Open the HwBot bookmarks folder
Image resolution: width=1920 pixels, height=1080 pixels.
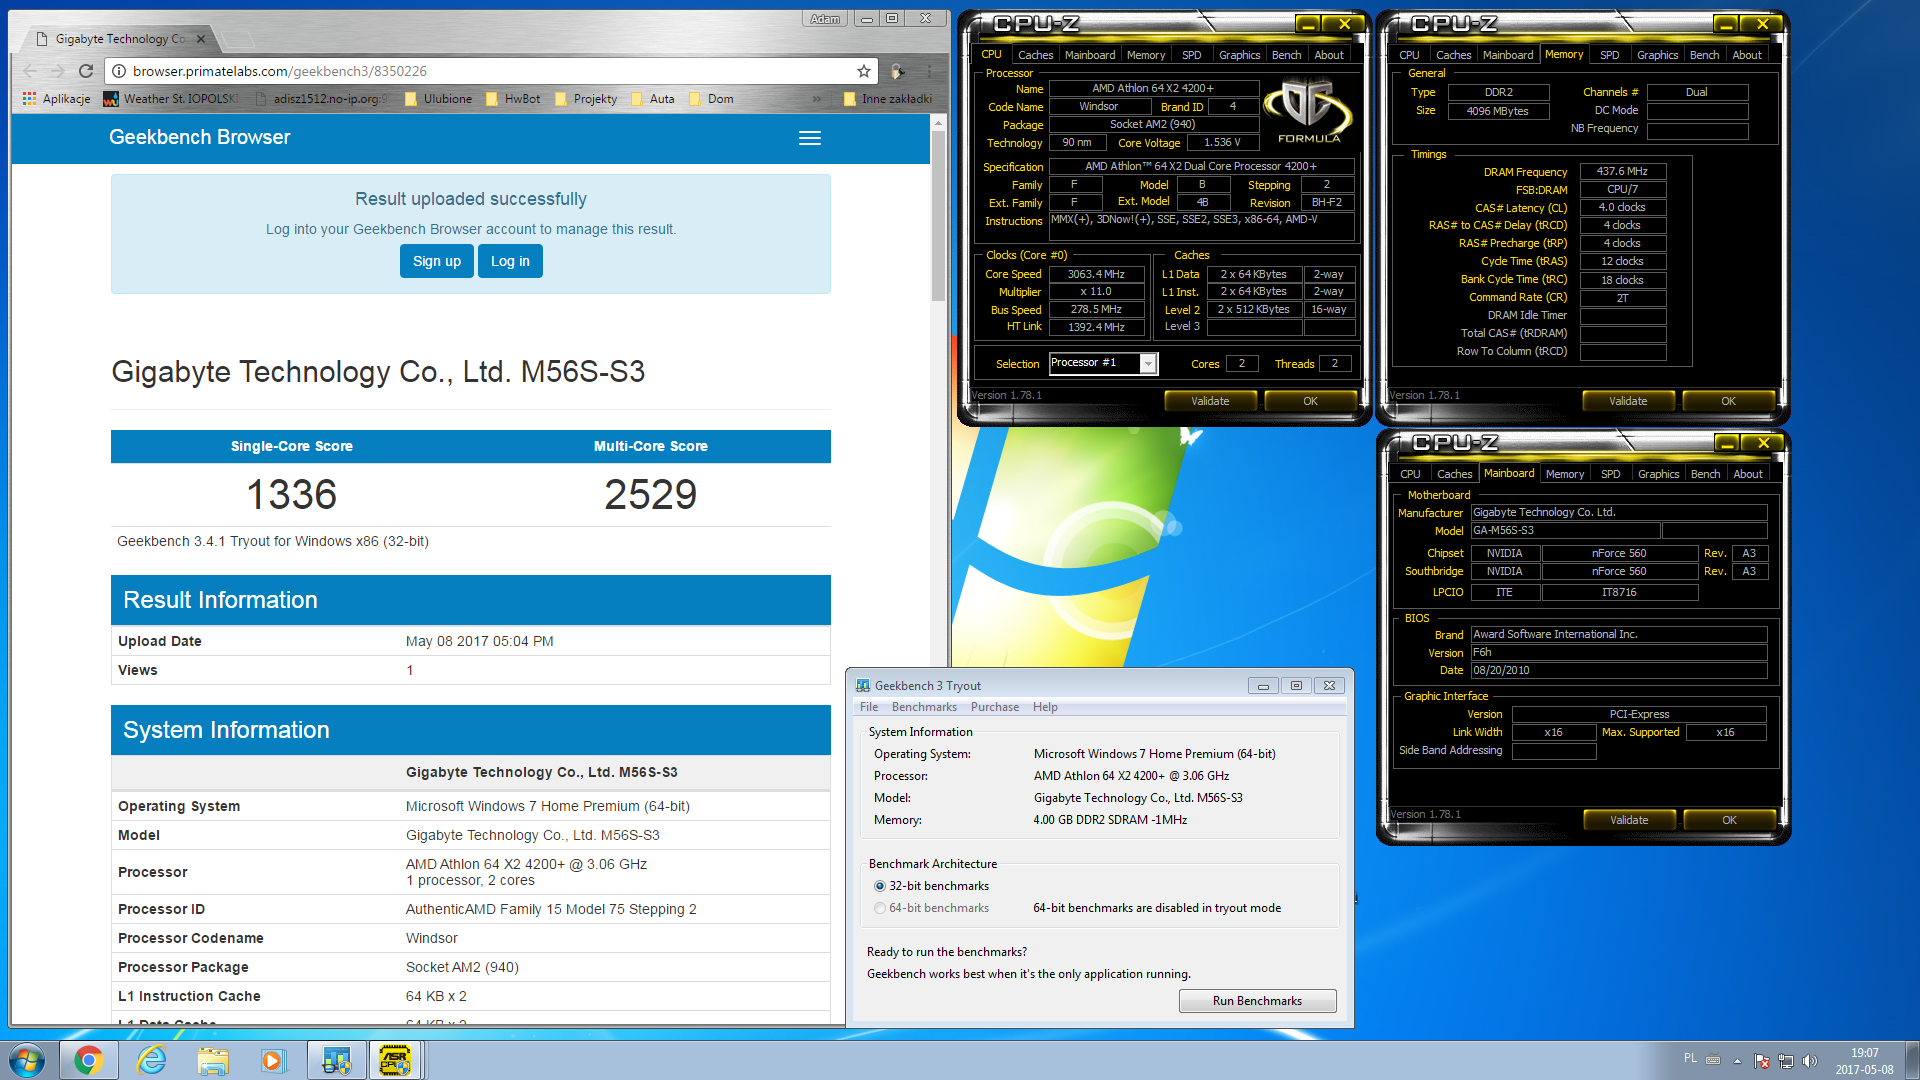coord(513,99)
